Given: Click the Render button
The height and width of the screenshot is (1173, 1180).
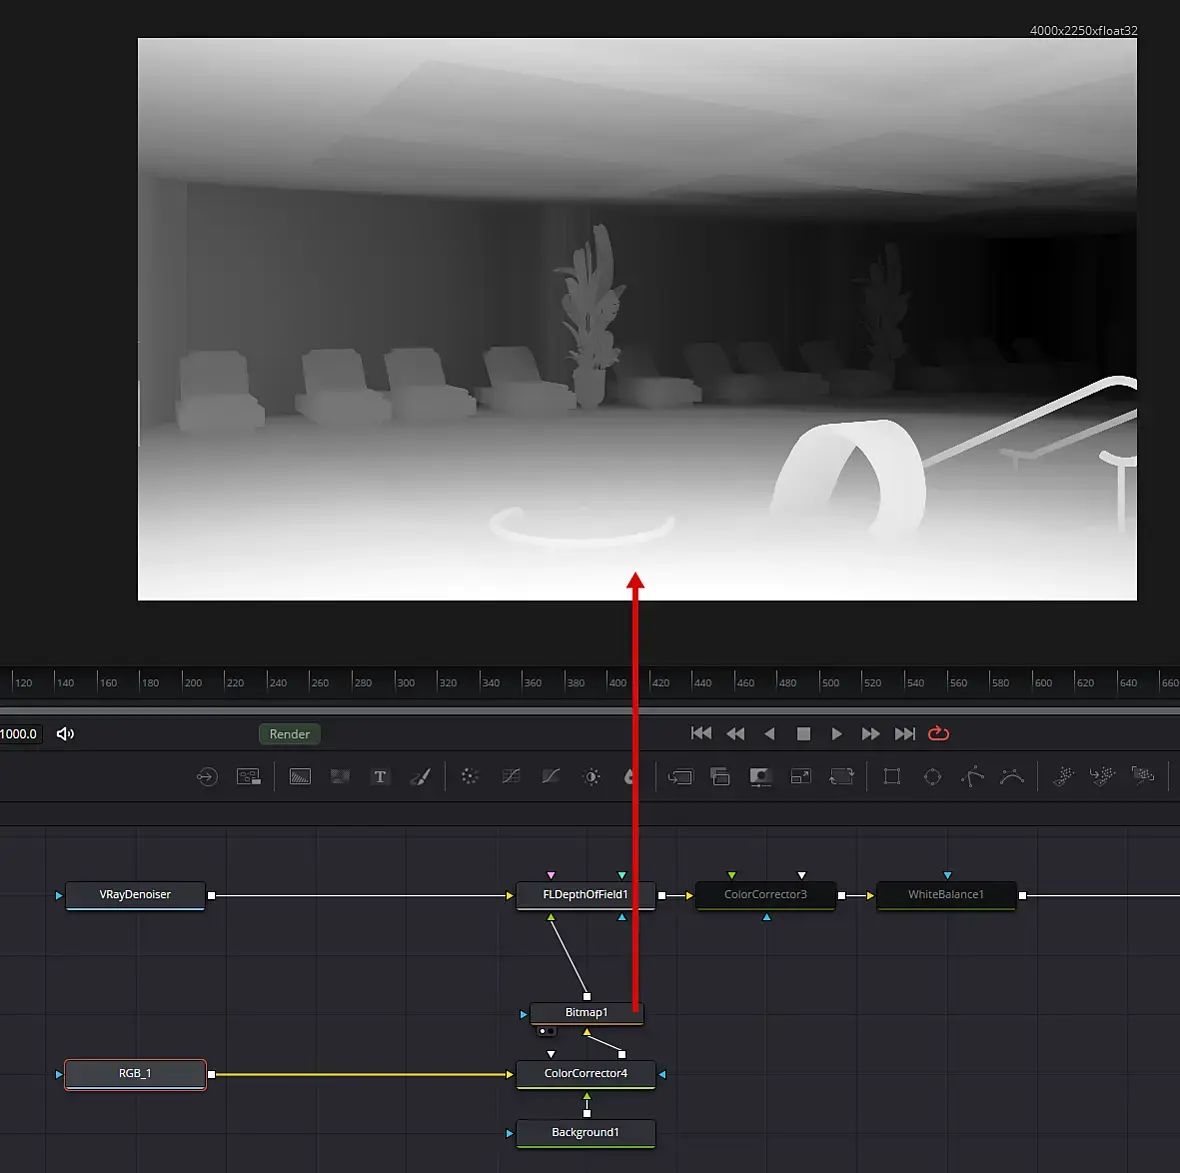Looking at the screenshot, I should tap(290, 734).
